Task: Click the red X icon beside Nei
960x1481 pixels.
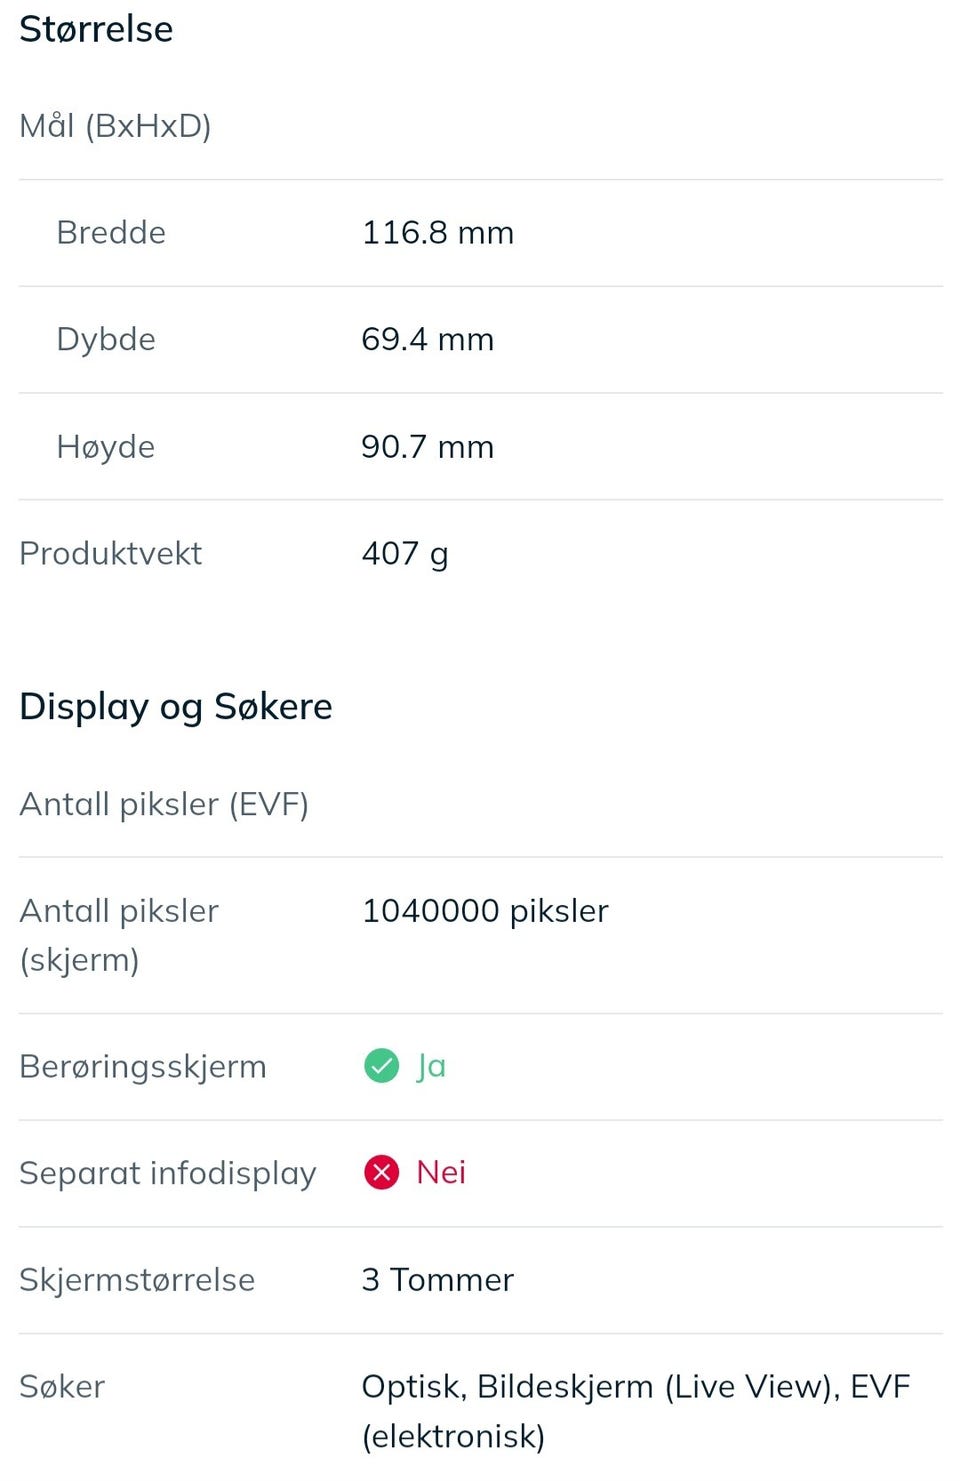Action: pos(381,1172)
